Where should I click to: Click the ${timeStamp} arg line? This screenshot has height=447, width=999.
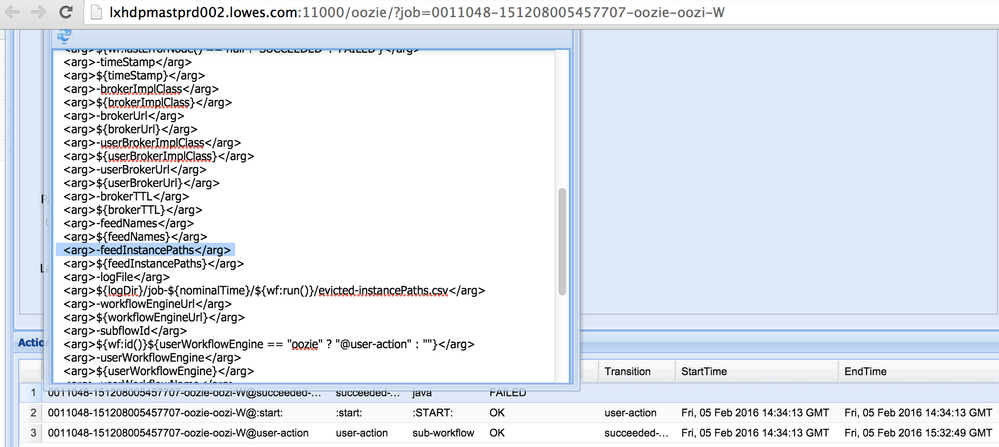135,76
